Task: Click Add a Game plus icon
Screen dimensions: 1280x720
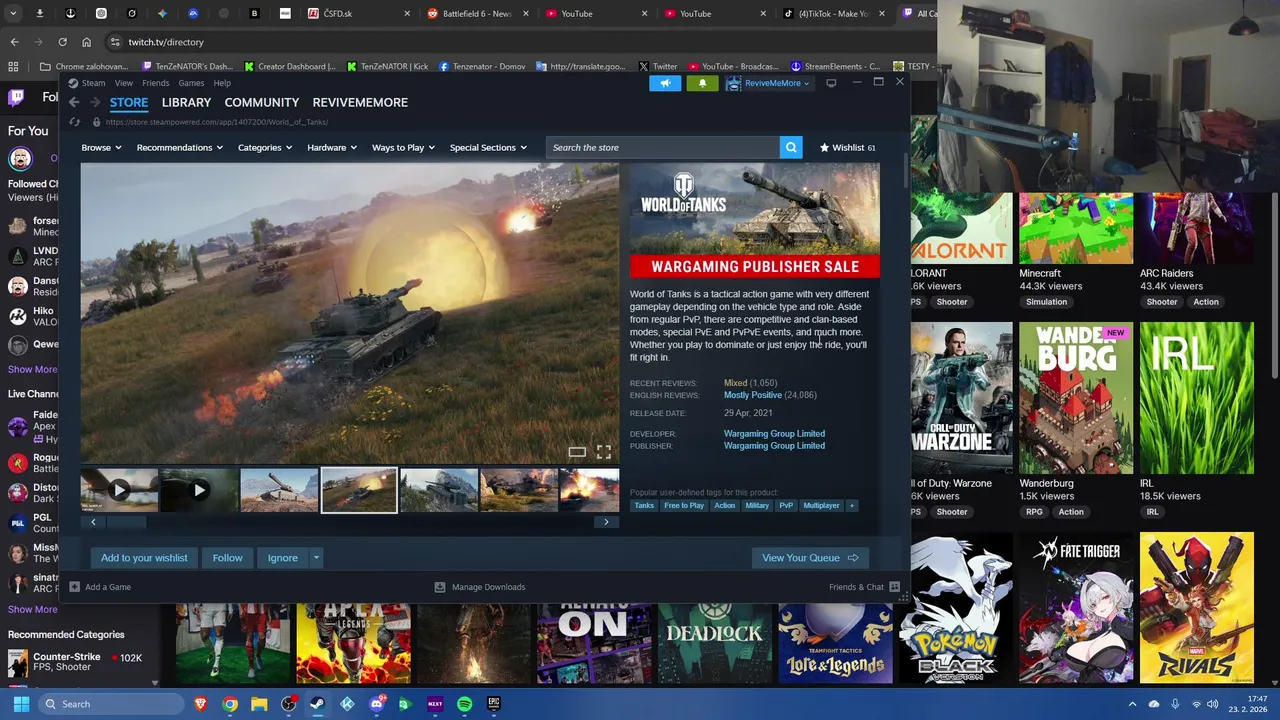Action: point(74,587)
